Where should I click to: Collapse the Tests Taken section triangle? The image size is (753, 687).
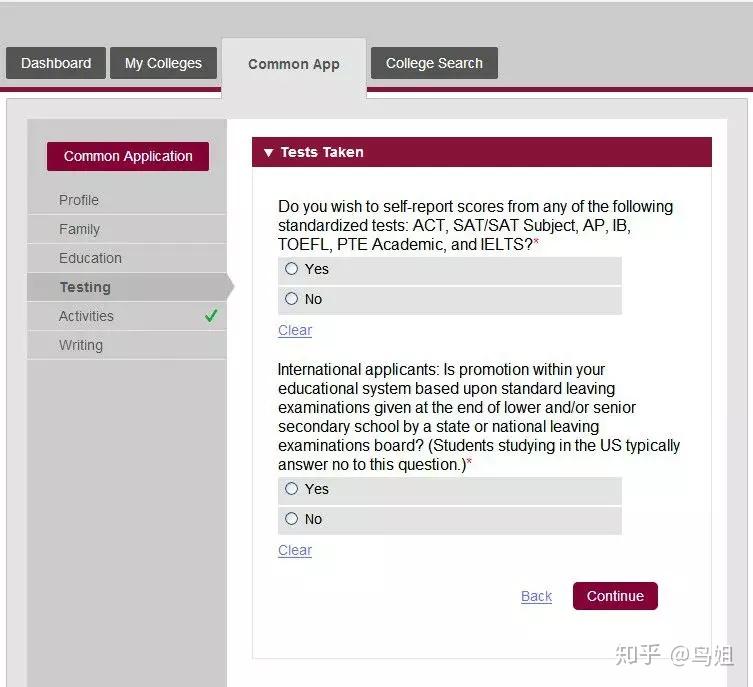click(268, 153)
